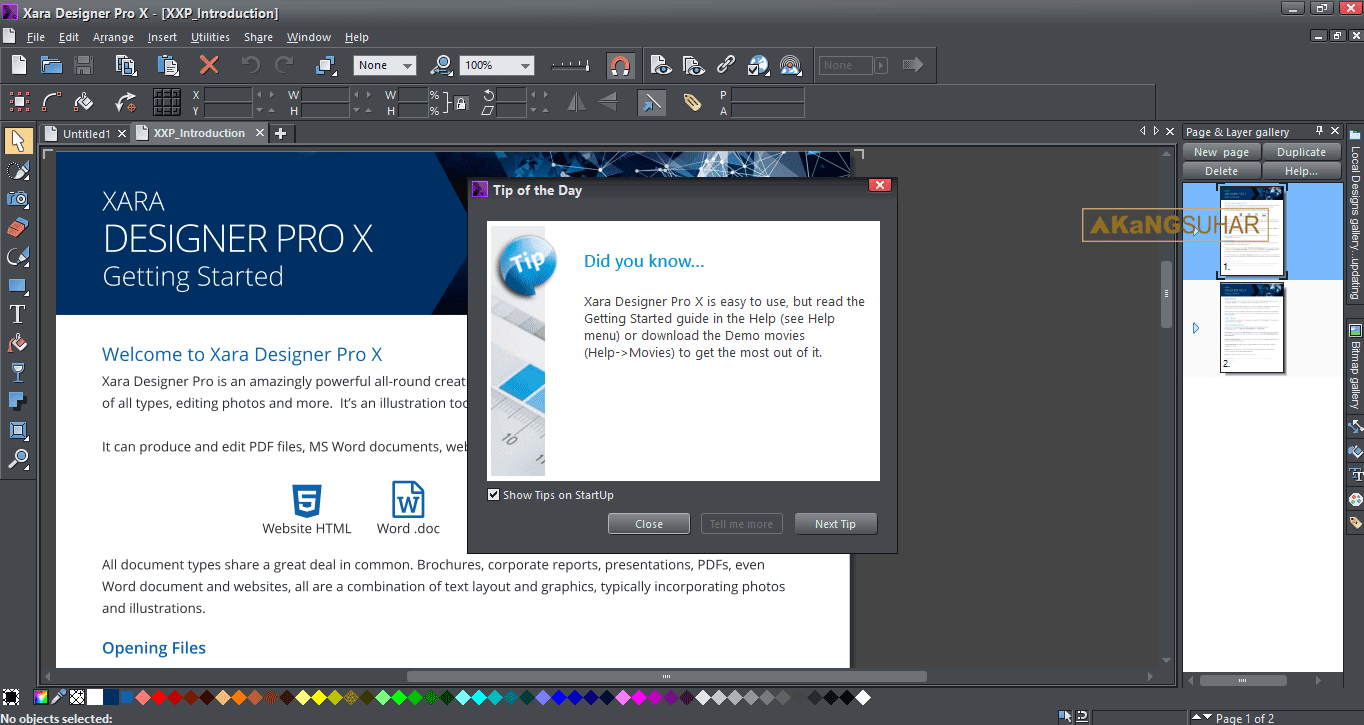Click the New page button
1364x725 pixels.
click(1221, 152)
